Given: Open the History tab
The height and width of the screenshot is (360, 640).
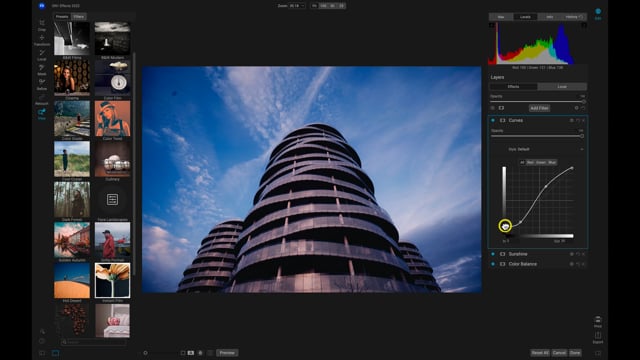Looking at the screenshot, I should pos(574,17).
